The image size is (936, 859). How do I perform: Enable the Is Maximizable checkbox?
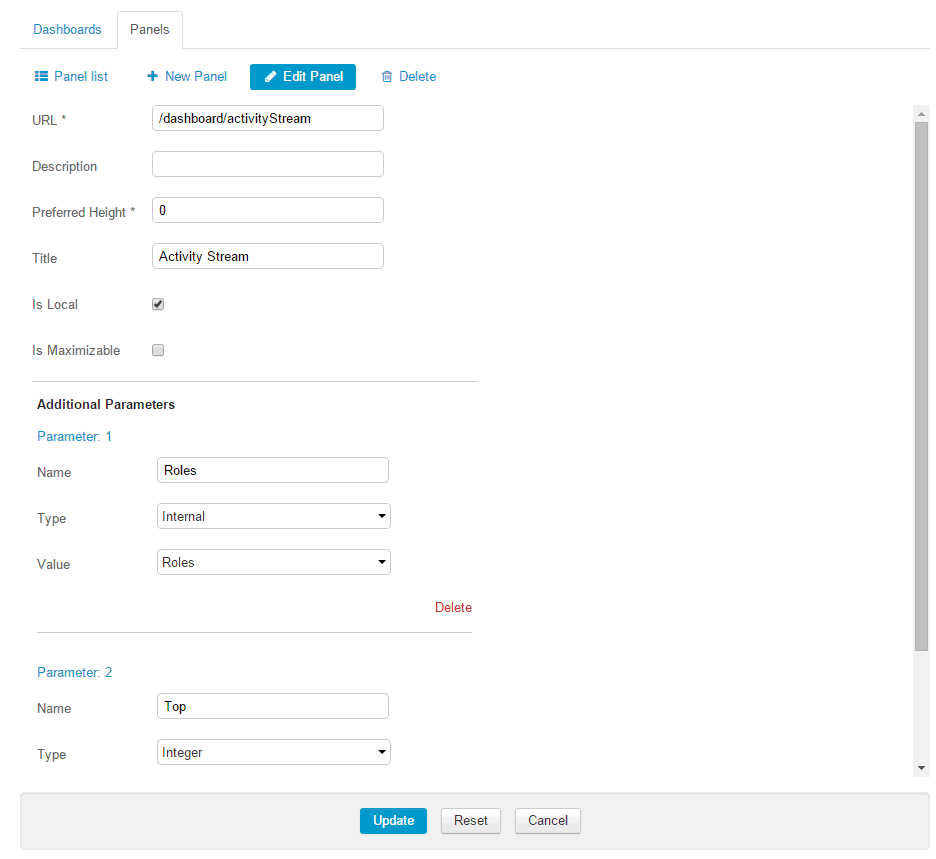click(x=158, y=350)
